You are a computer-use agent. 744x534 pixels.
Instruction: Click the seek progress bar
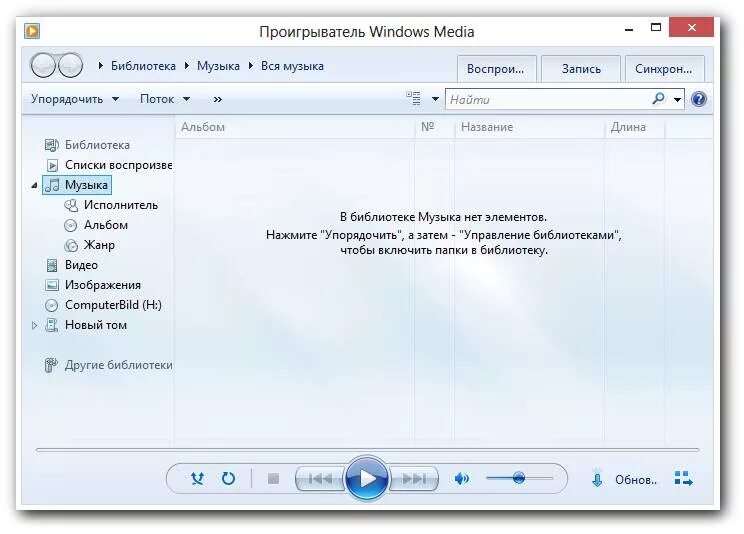[367, 449]
